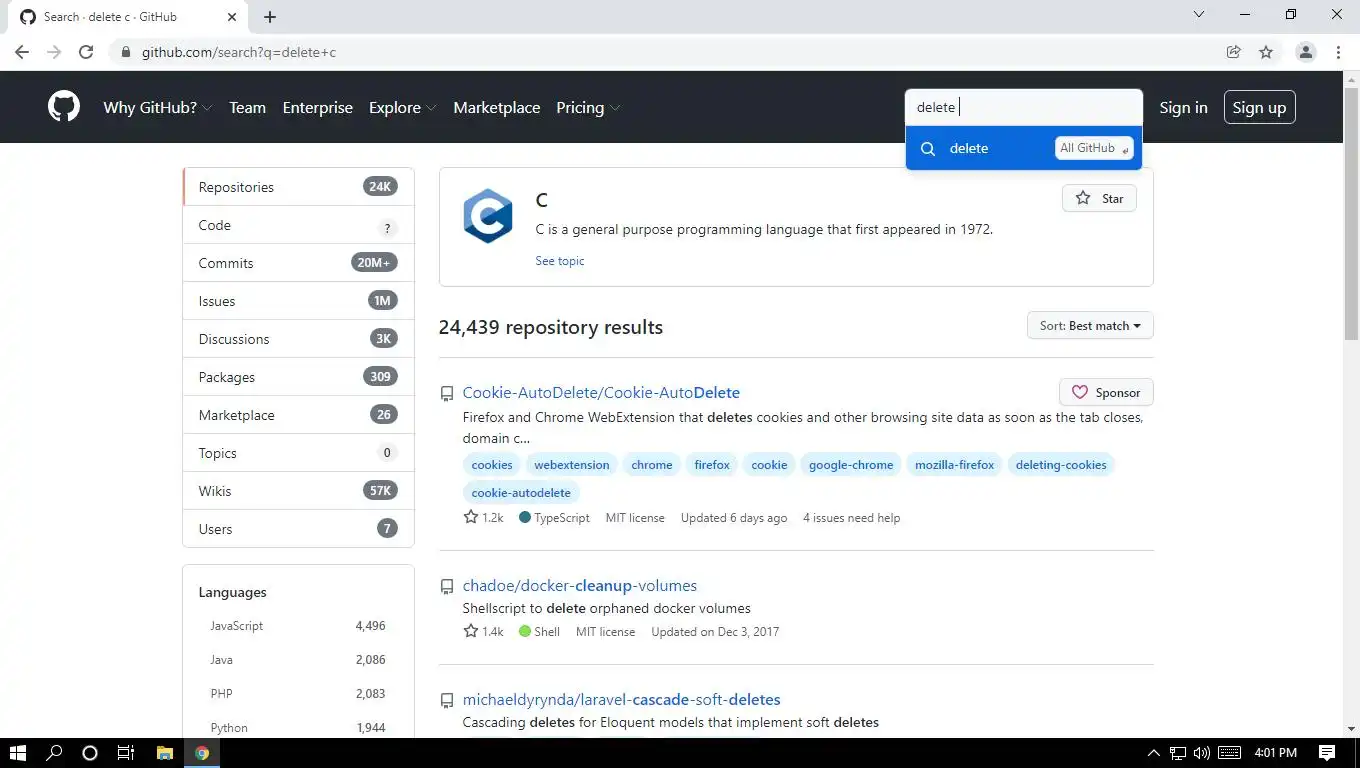Viewport: 1360px width, 768px height.
Task: Click the 1.4k stargazers star icon
Action: [x=471, y=631]
